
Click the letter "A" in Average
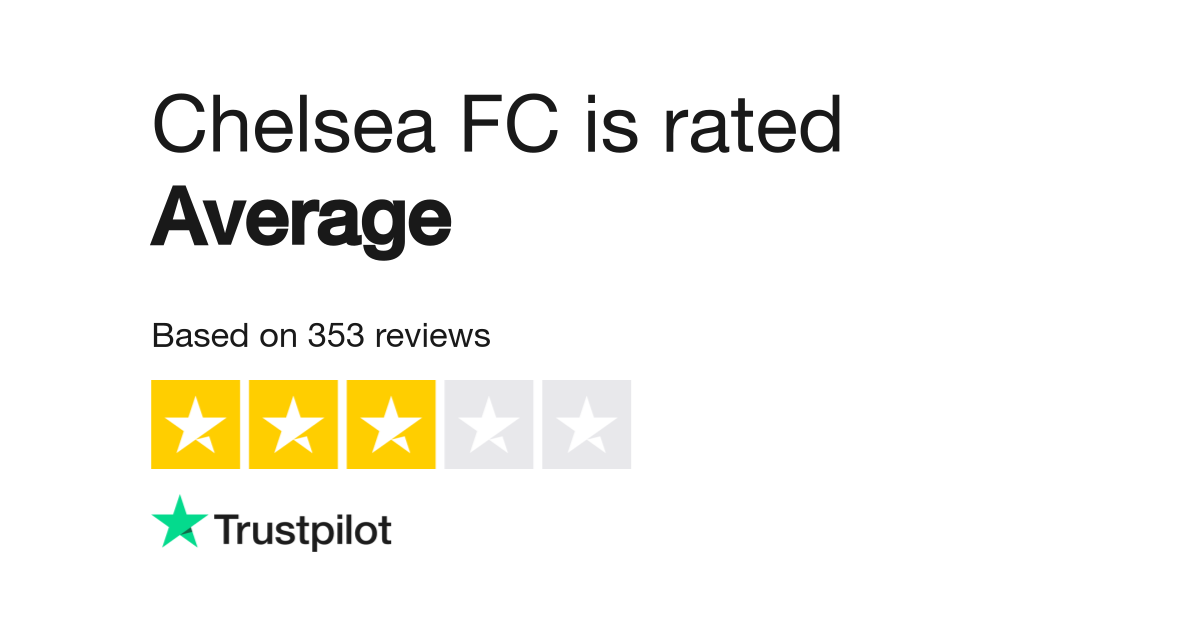click(x=177, y=218)
